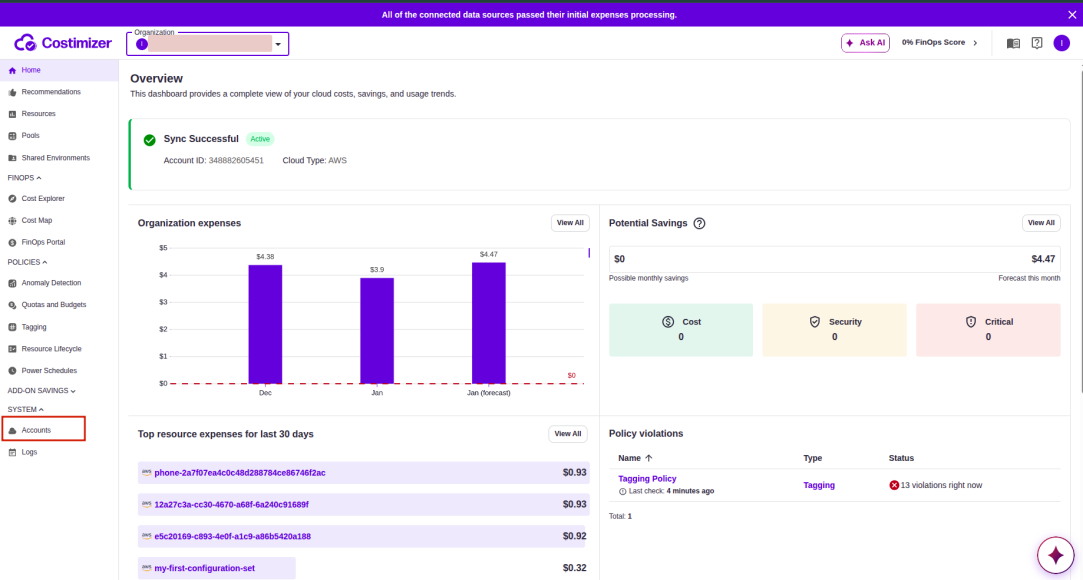Screen dimensions: 1083x580
Task: Click the Cost savings card
Action: point(681,330)
